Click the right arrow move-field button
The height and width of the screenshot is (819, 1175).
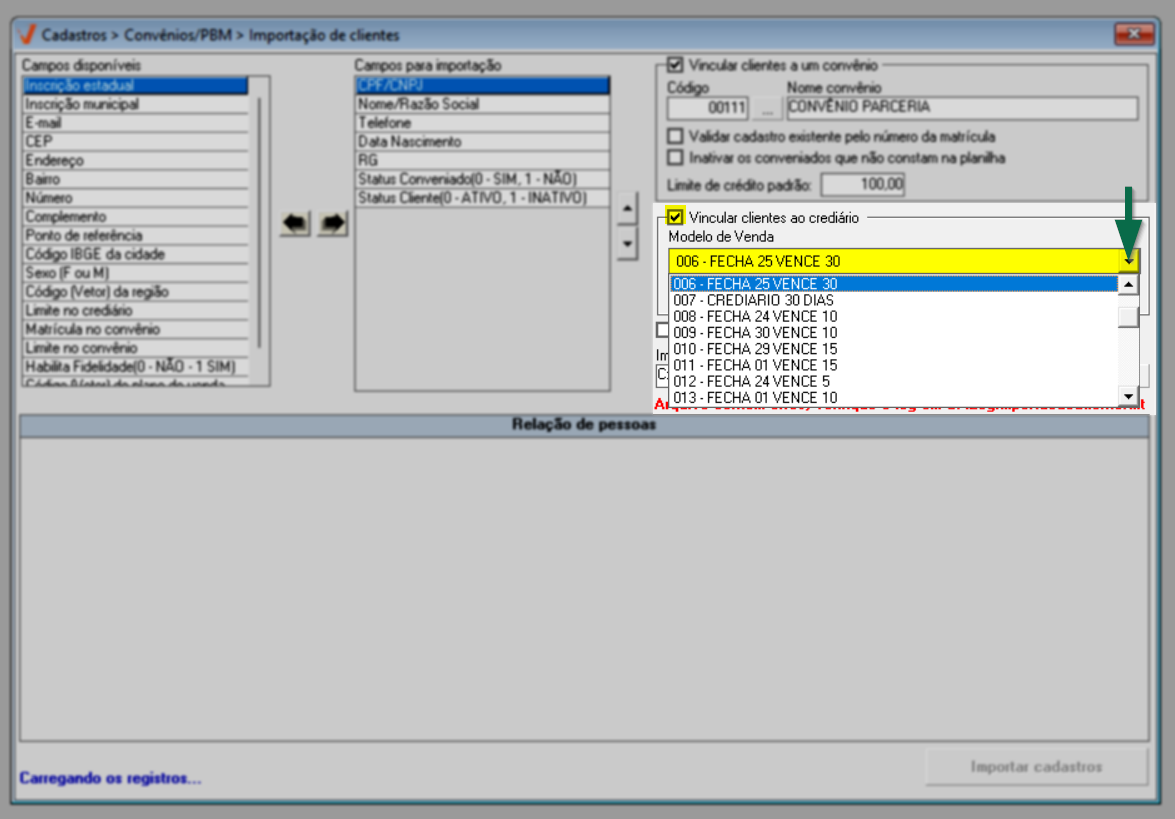point(332,223)
